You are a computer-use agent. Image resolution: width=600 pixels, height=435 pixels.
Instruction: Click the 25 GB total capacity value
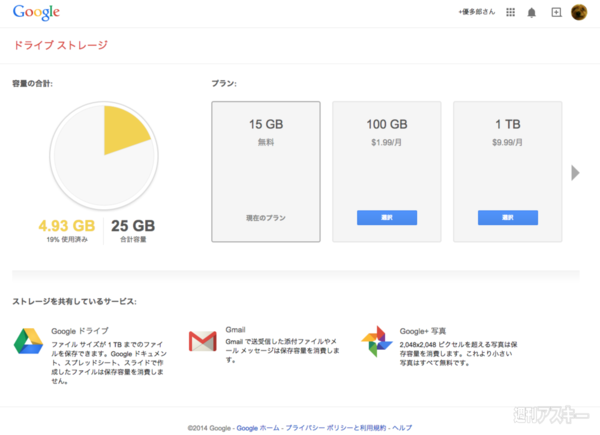click(133, 226)
